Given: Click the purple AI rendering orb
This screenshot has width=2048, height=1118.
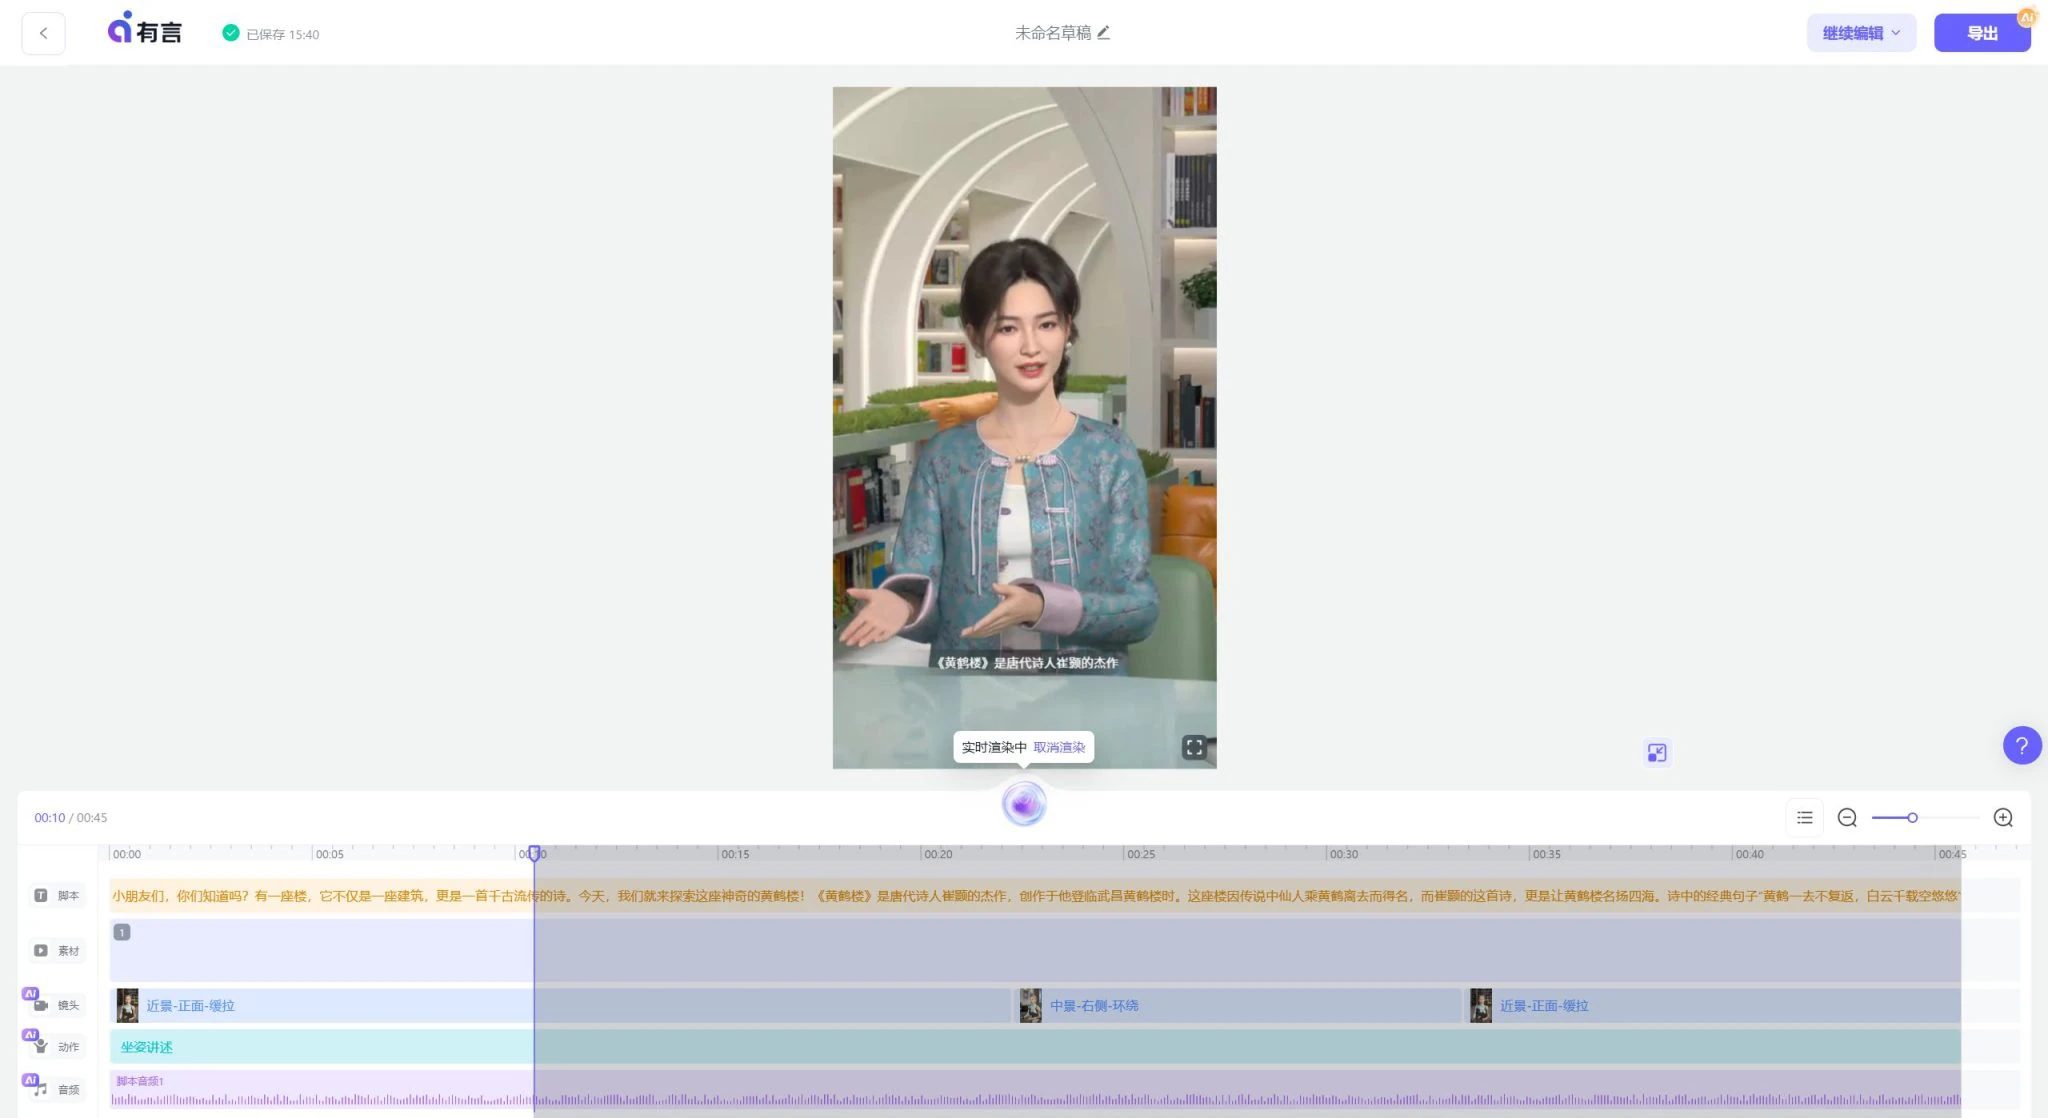Looking at the screenshot, I should point(1023,804).
